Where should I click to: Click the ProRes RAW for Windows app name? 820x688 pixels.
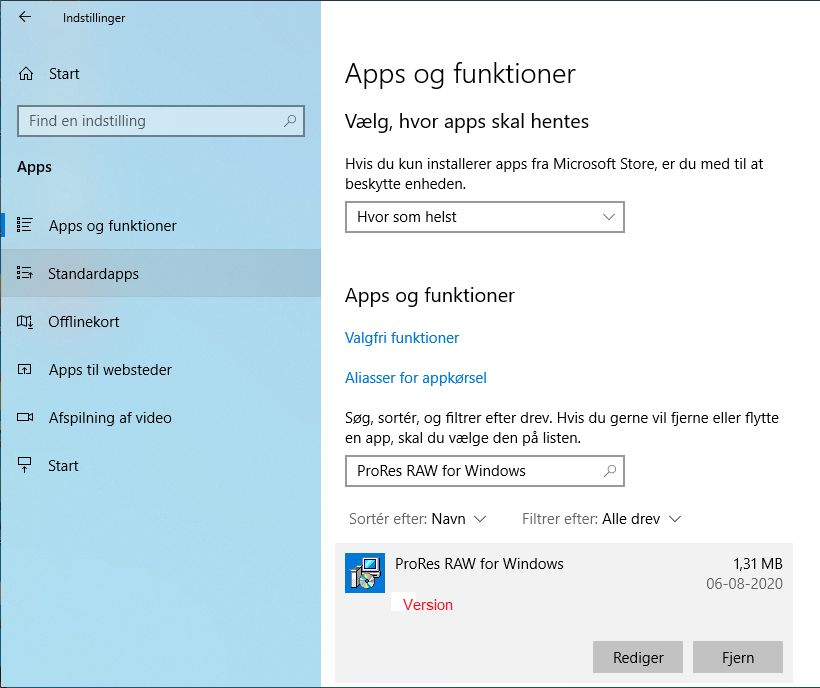(x=479, y=564)
